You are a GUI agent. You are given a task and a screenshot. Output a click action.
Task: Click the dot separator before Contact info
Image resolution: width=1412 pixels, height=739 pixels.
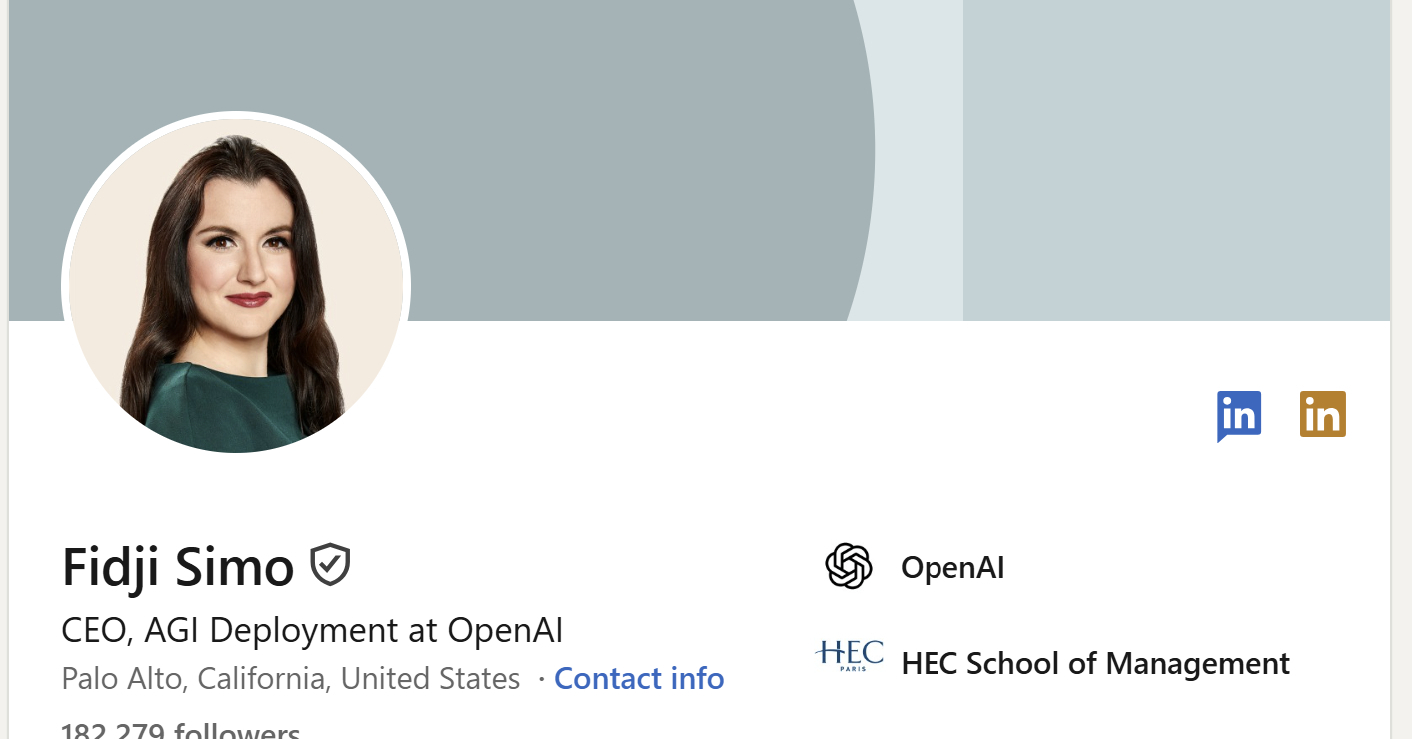[543, 678]
